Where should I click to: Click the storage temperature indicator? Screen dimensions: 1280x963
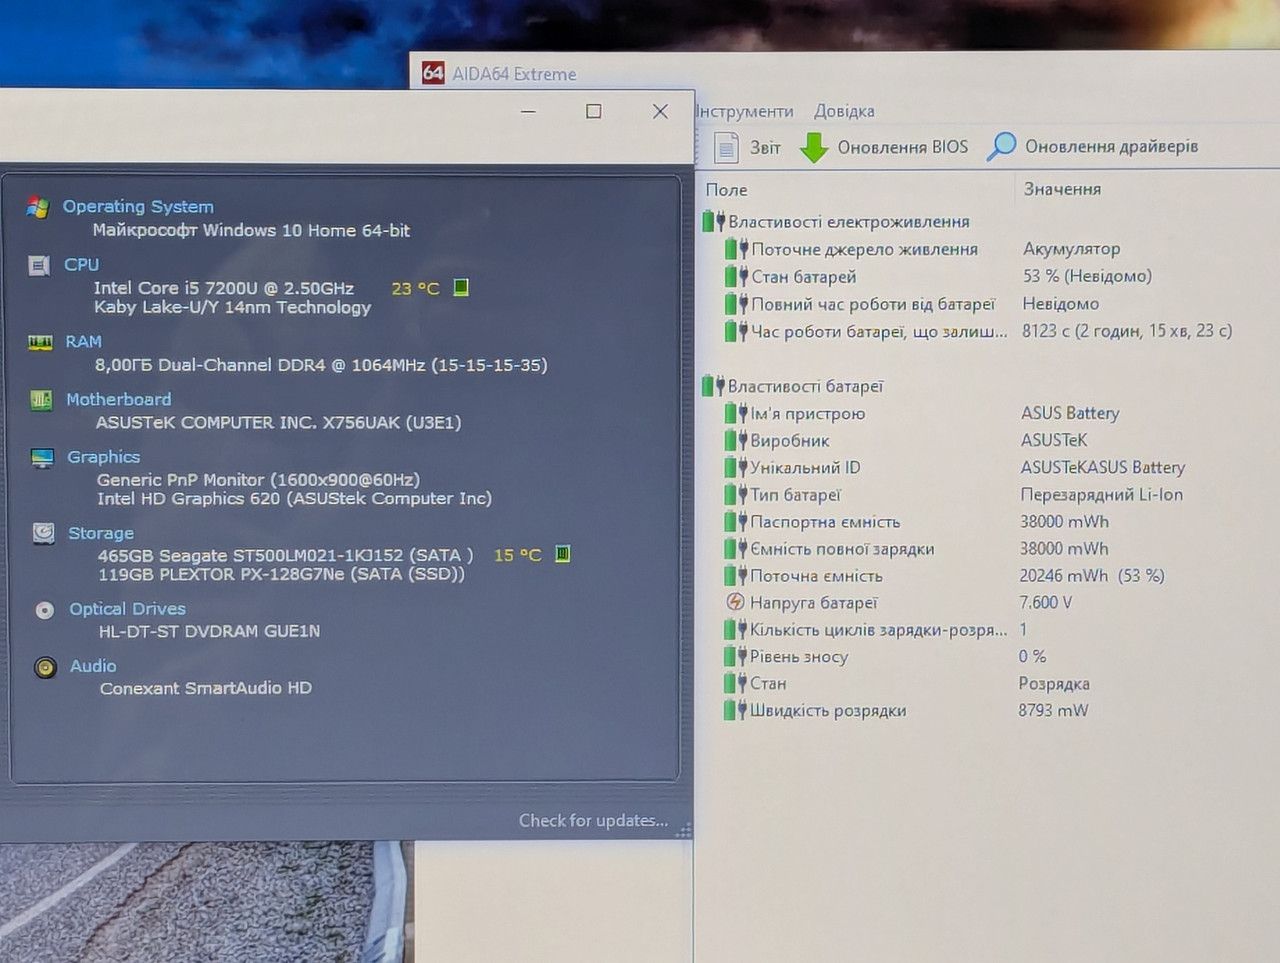point(563,554)
